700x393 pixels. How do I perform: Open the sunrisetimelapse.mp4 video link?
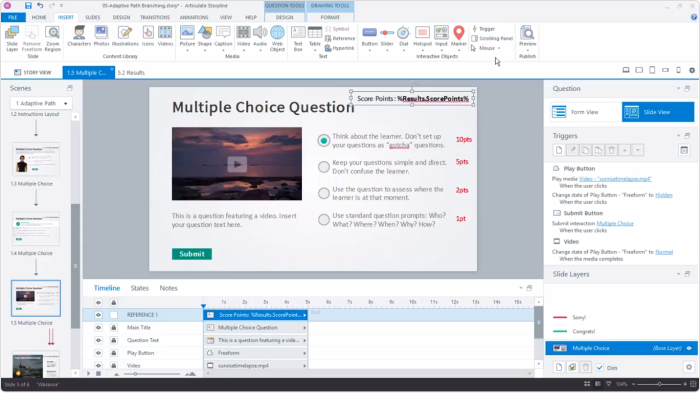615,179
